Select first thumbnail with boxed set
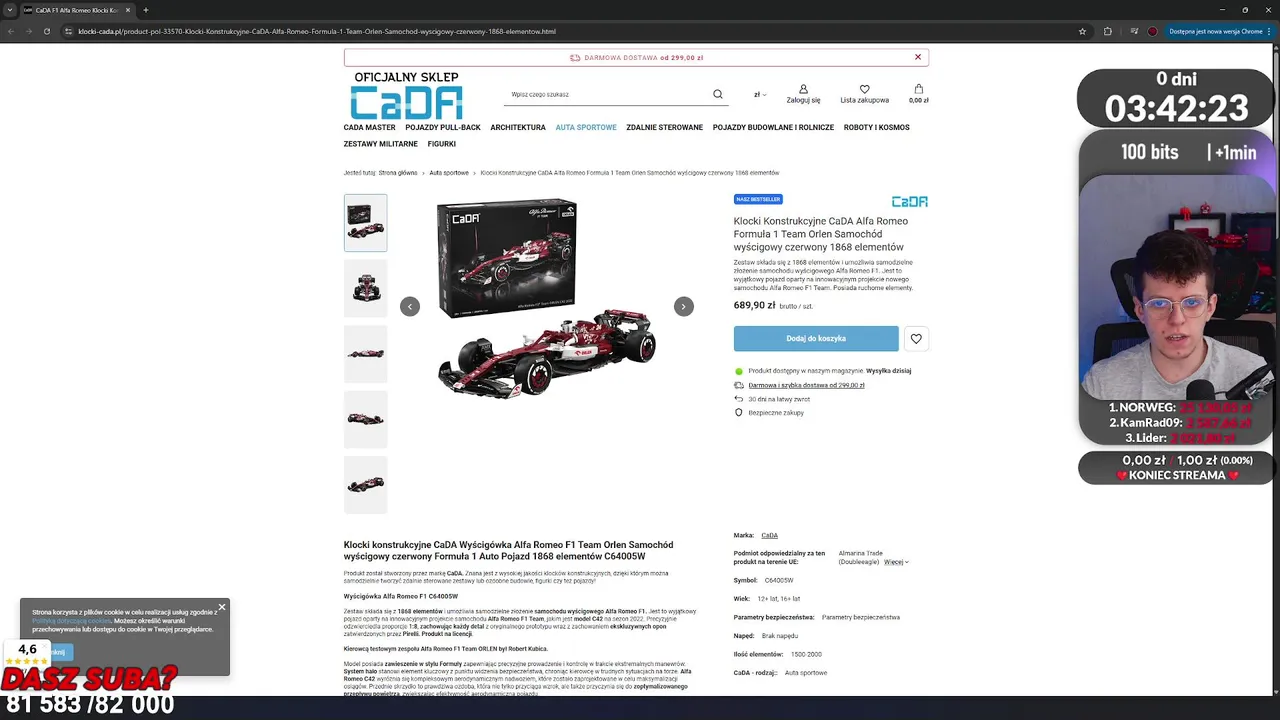Image resolution: width=1280 pixels, height=720 pixels. click(x=365, y=222)
